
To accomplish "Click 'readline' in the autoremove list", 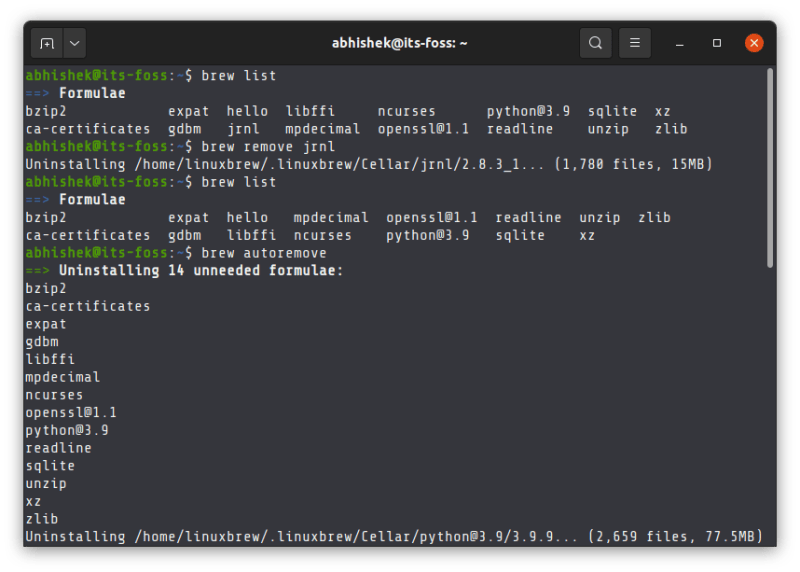I will pos(58,448).
